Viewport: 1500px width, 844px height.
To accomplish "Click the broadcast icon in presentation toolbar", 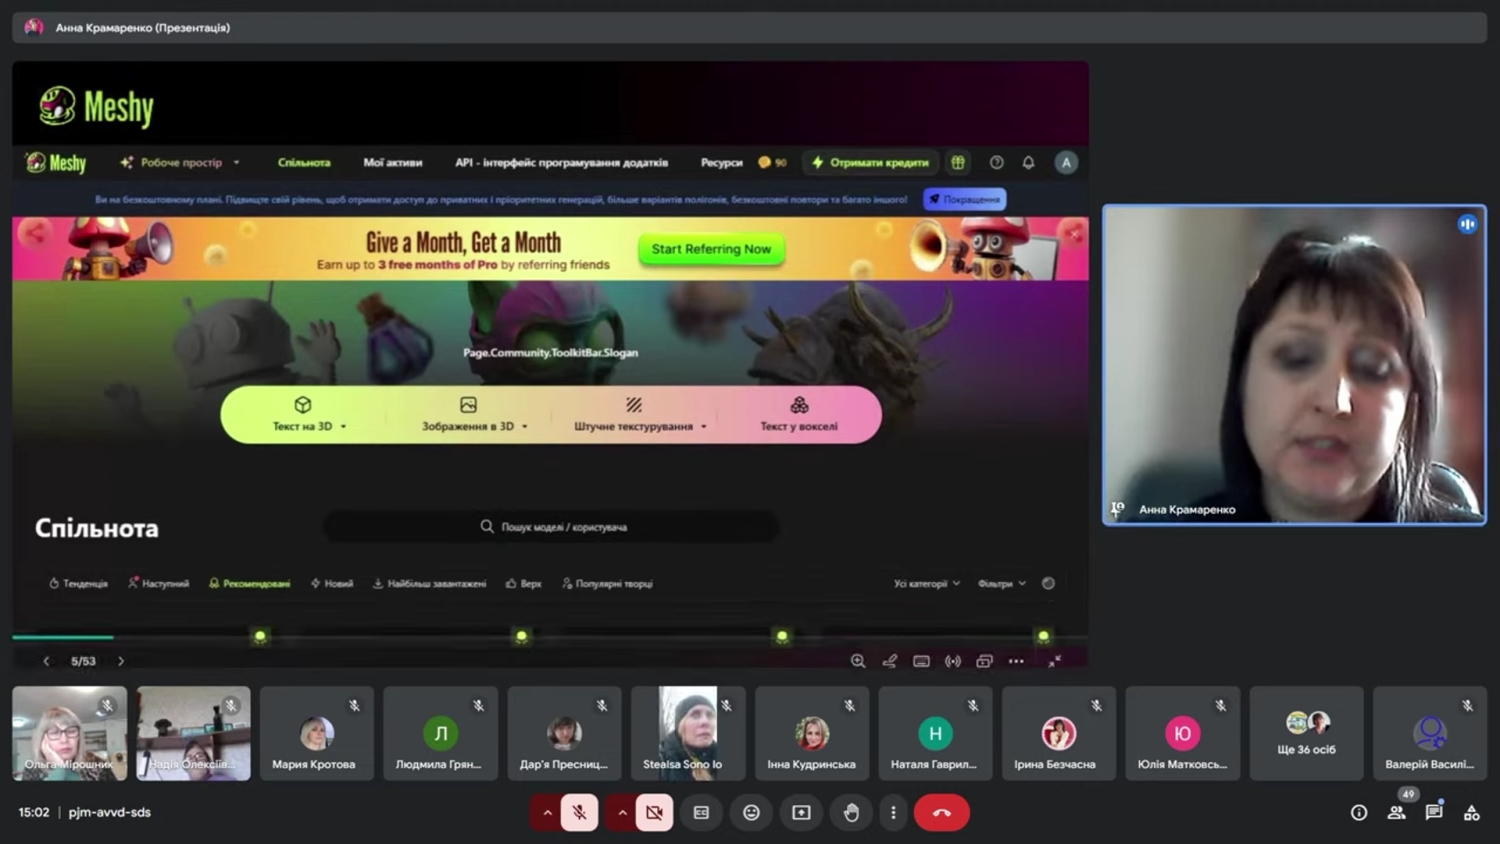I will click(x=953, y=661).
